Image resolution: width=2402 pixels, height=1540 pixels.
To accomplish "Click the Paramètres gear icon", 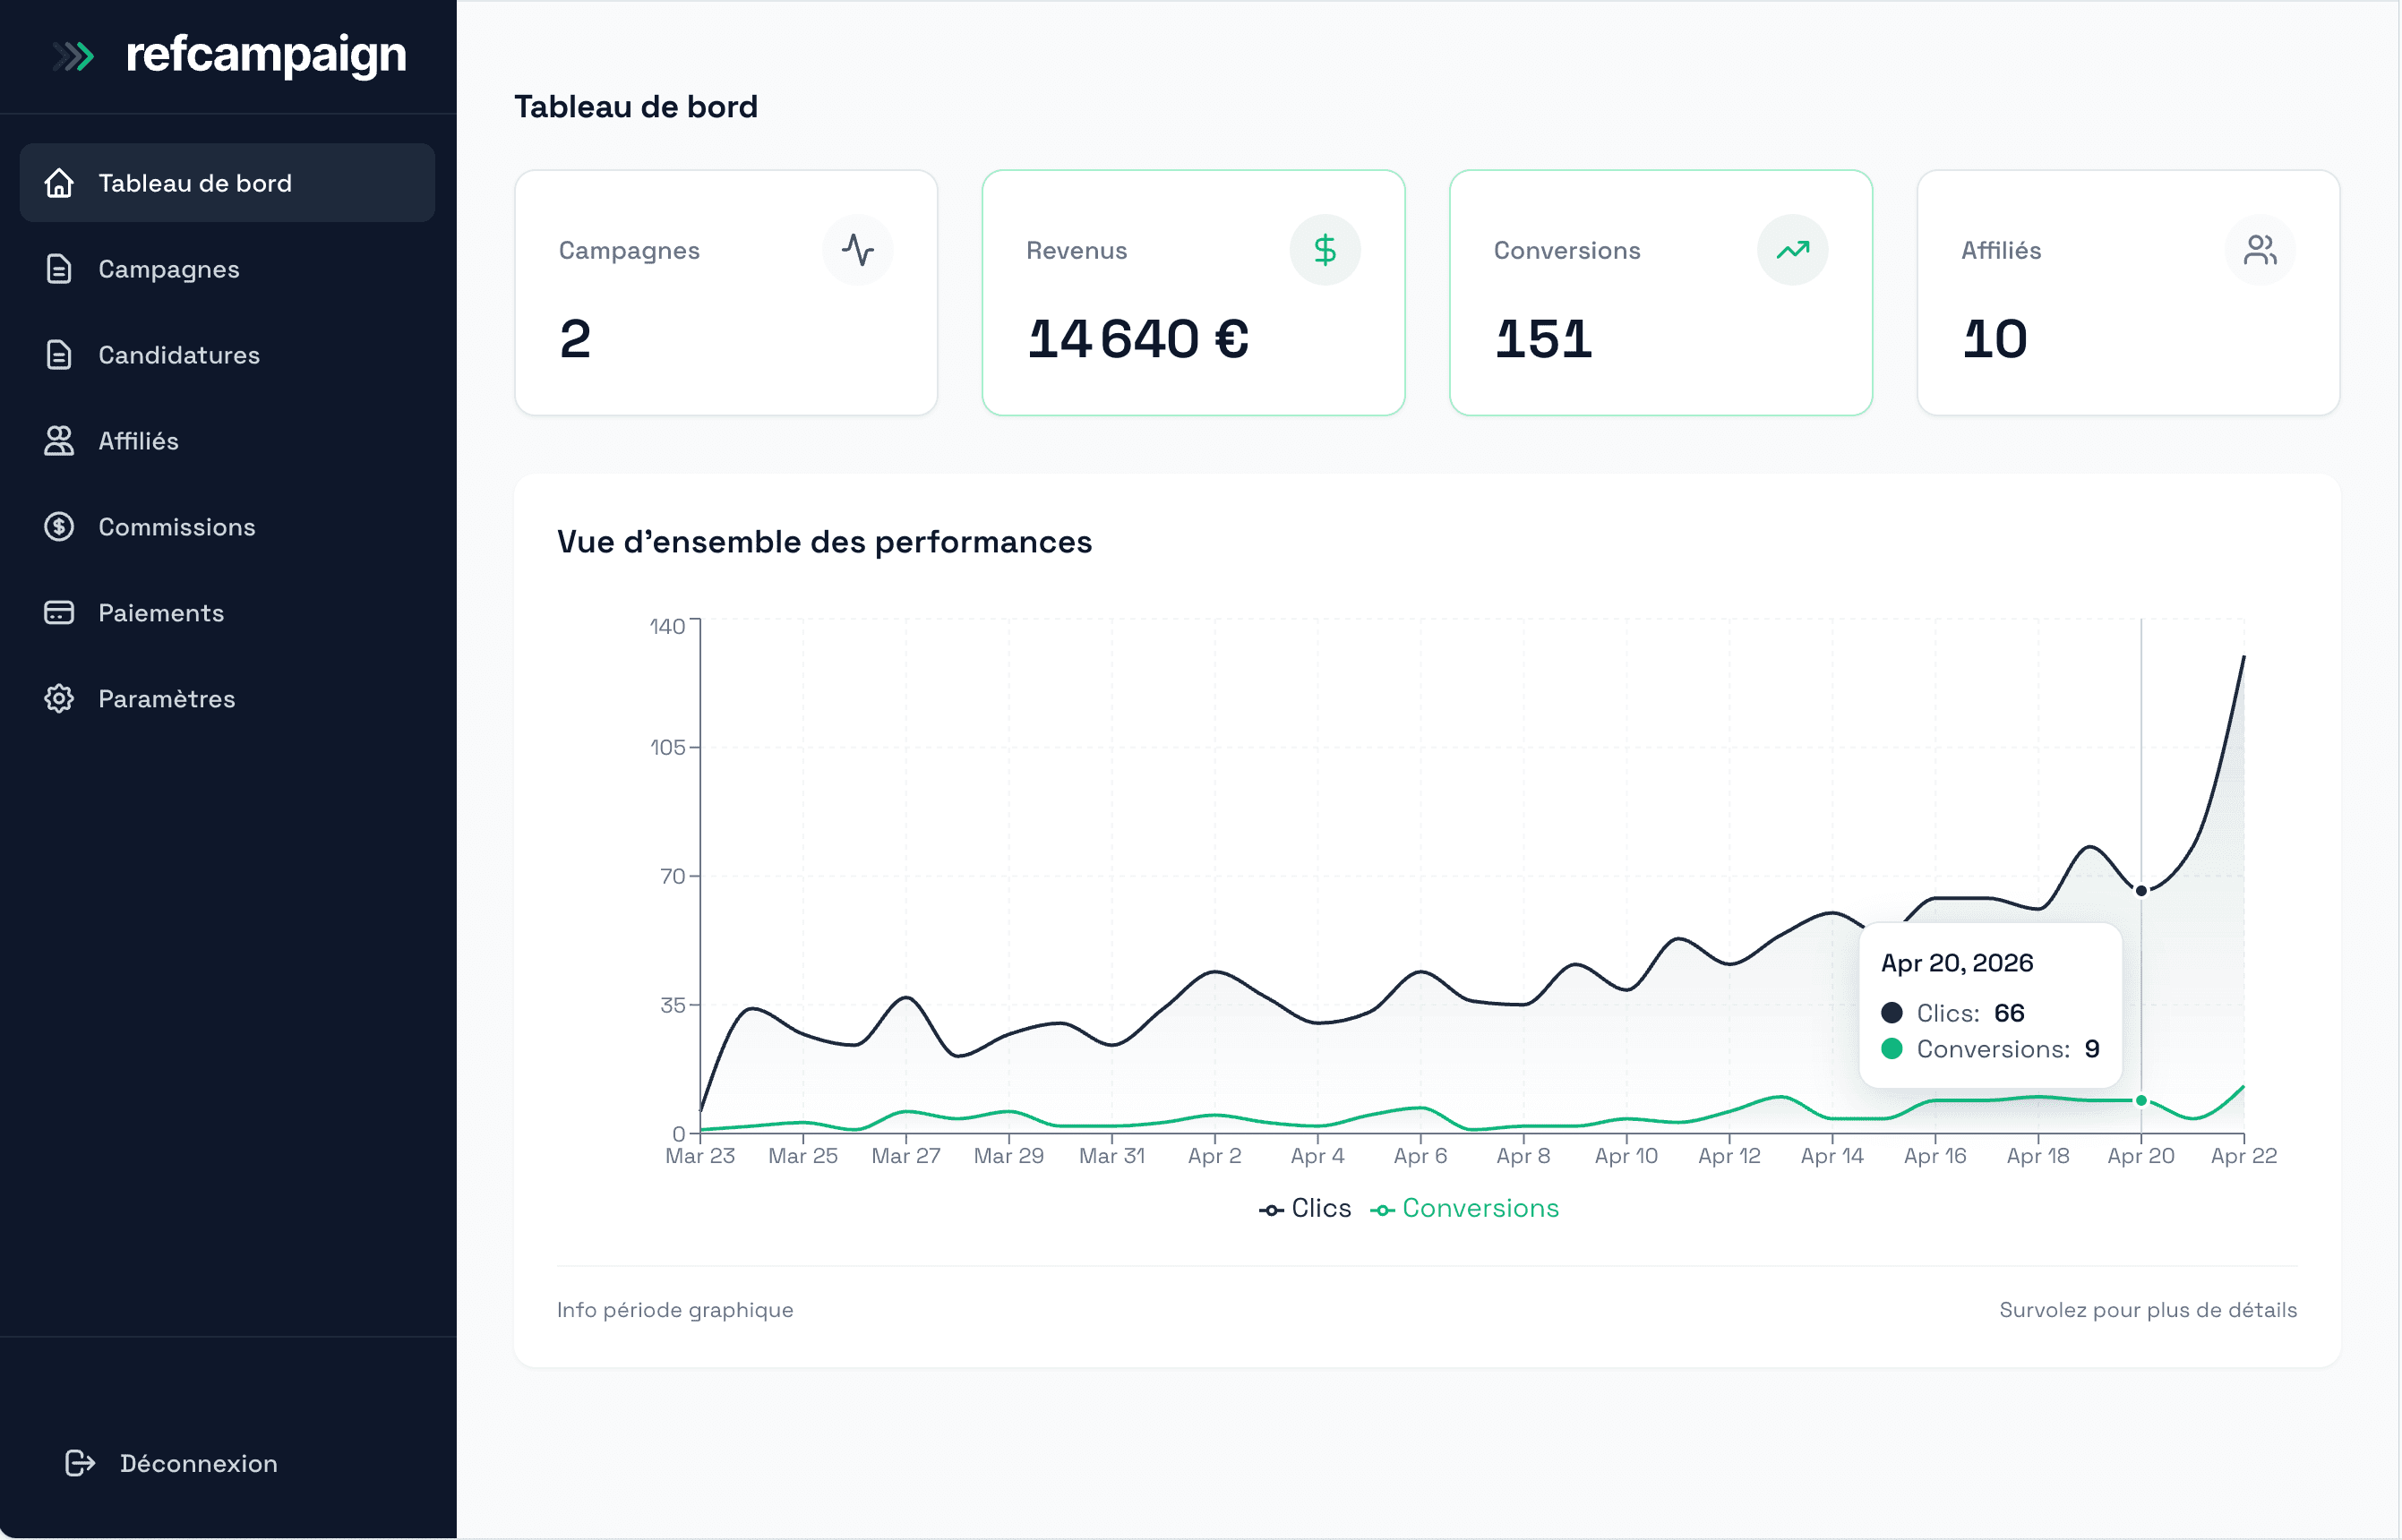I will pos(59,699).
